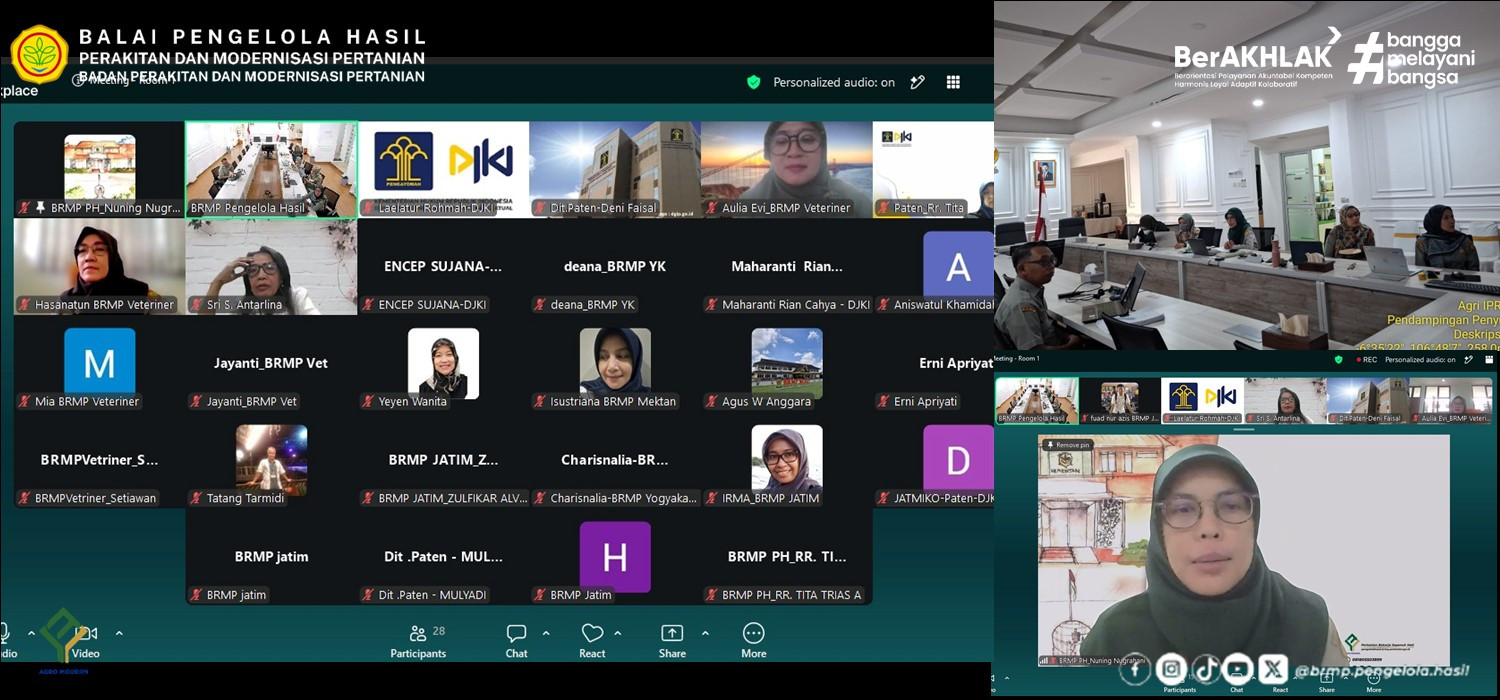Viewport: 1500px width, 700px height.
Task: Click Isustriana BRMP Mektan profile photo
Action: pyautogui.click(x=615, y=362)
